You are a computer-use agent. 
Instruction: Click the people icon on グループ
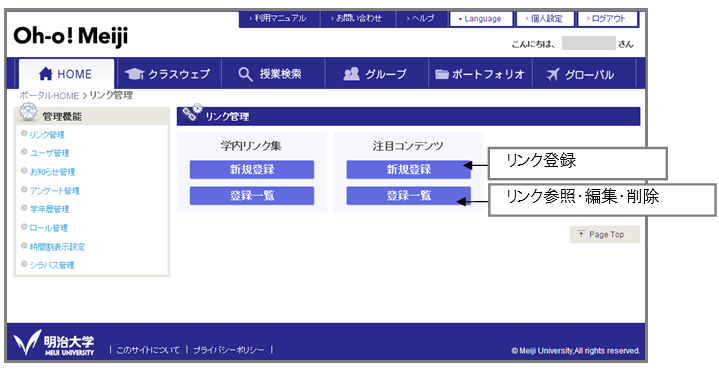(351, 73)
